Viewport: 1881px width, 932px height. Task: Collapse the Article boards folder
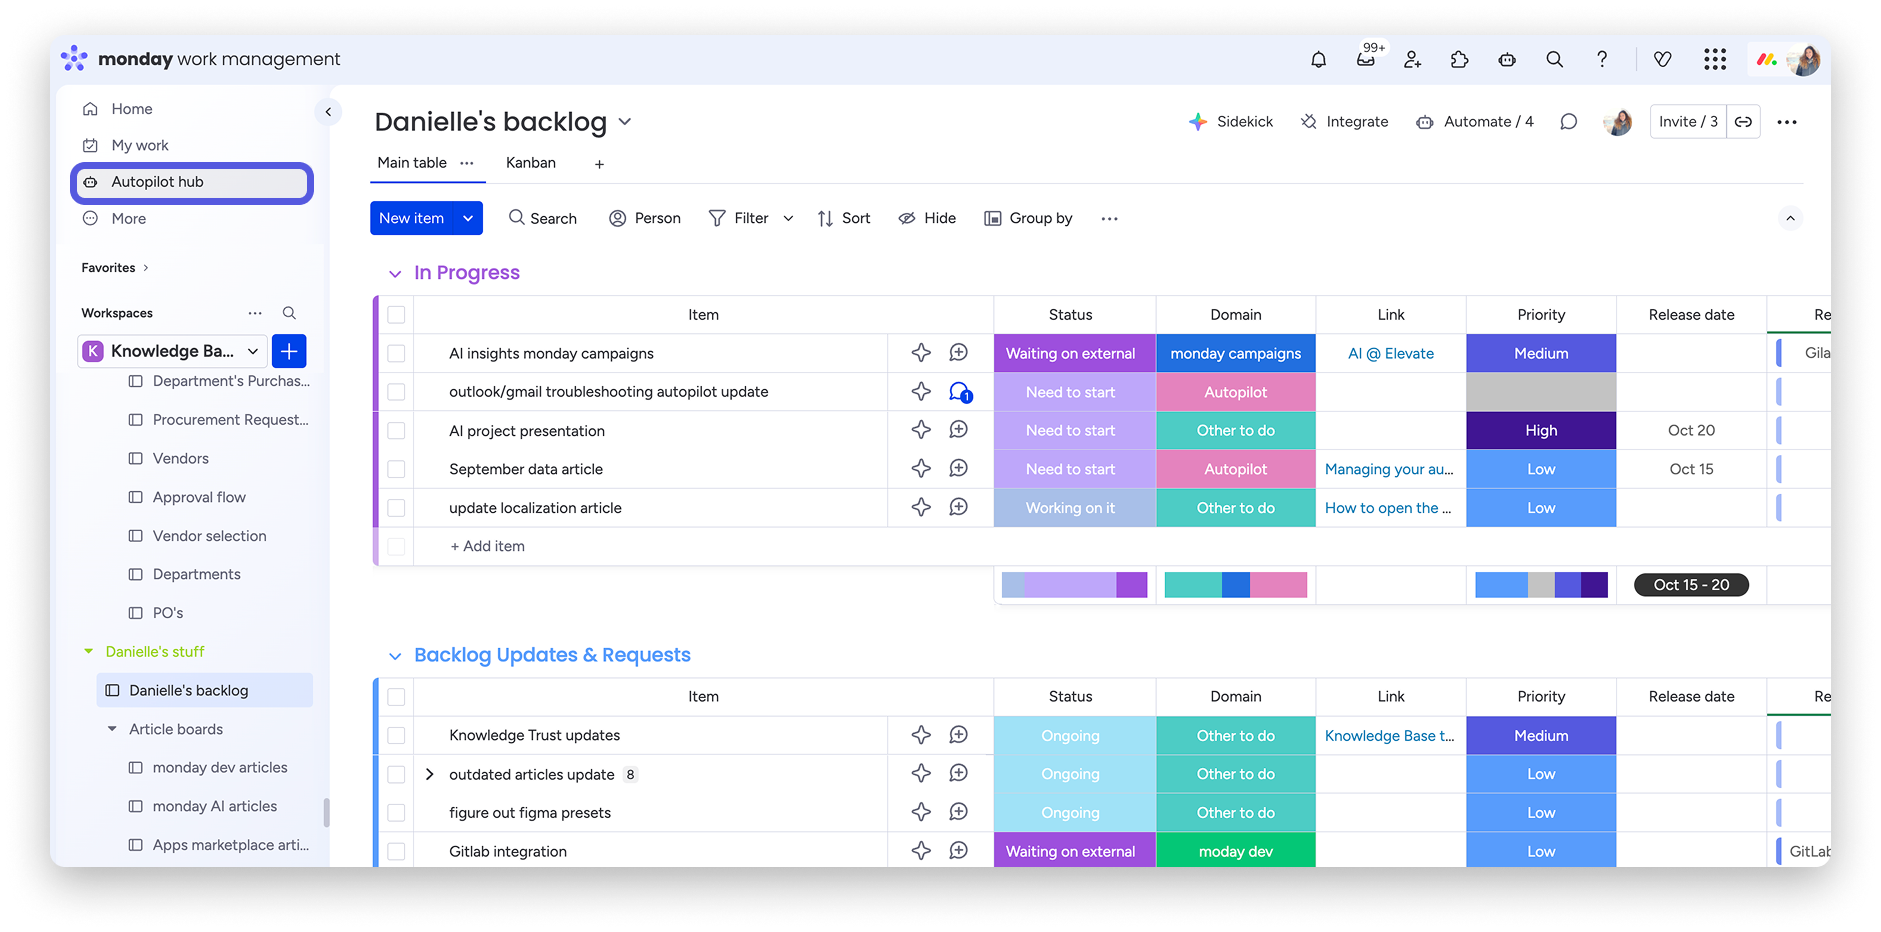point(112,729)
